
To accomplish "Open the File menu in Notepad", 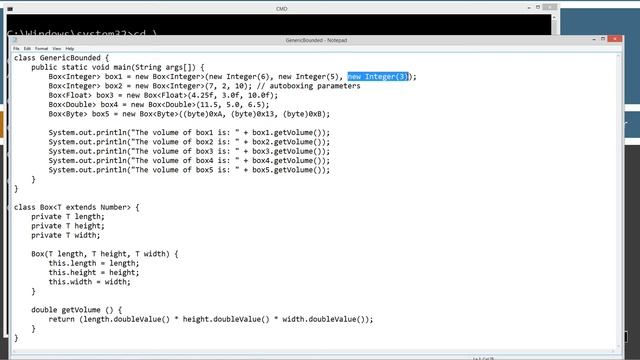I will pos(16,49).
